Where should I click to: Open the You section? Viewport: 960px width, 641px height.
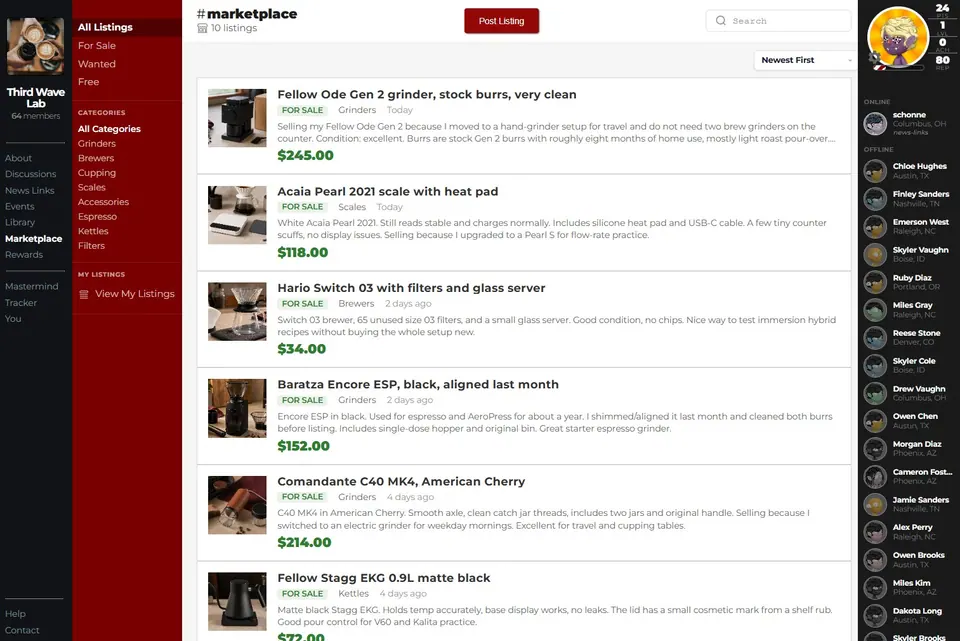coord(13,318)
